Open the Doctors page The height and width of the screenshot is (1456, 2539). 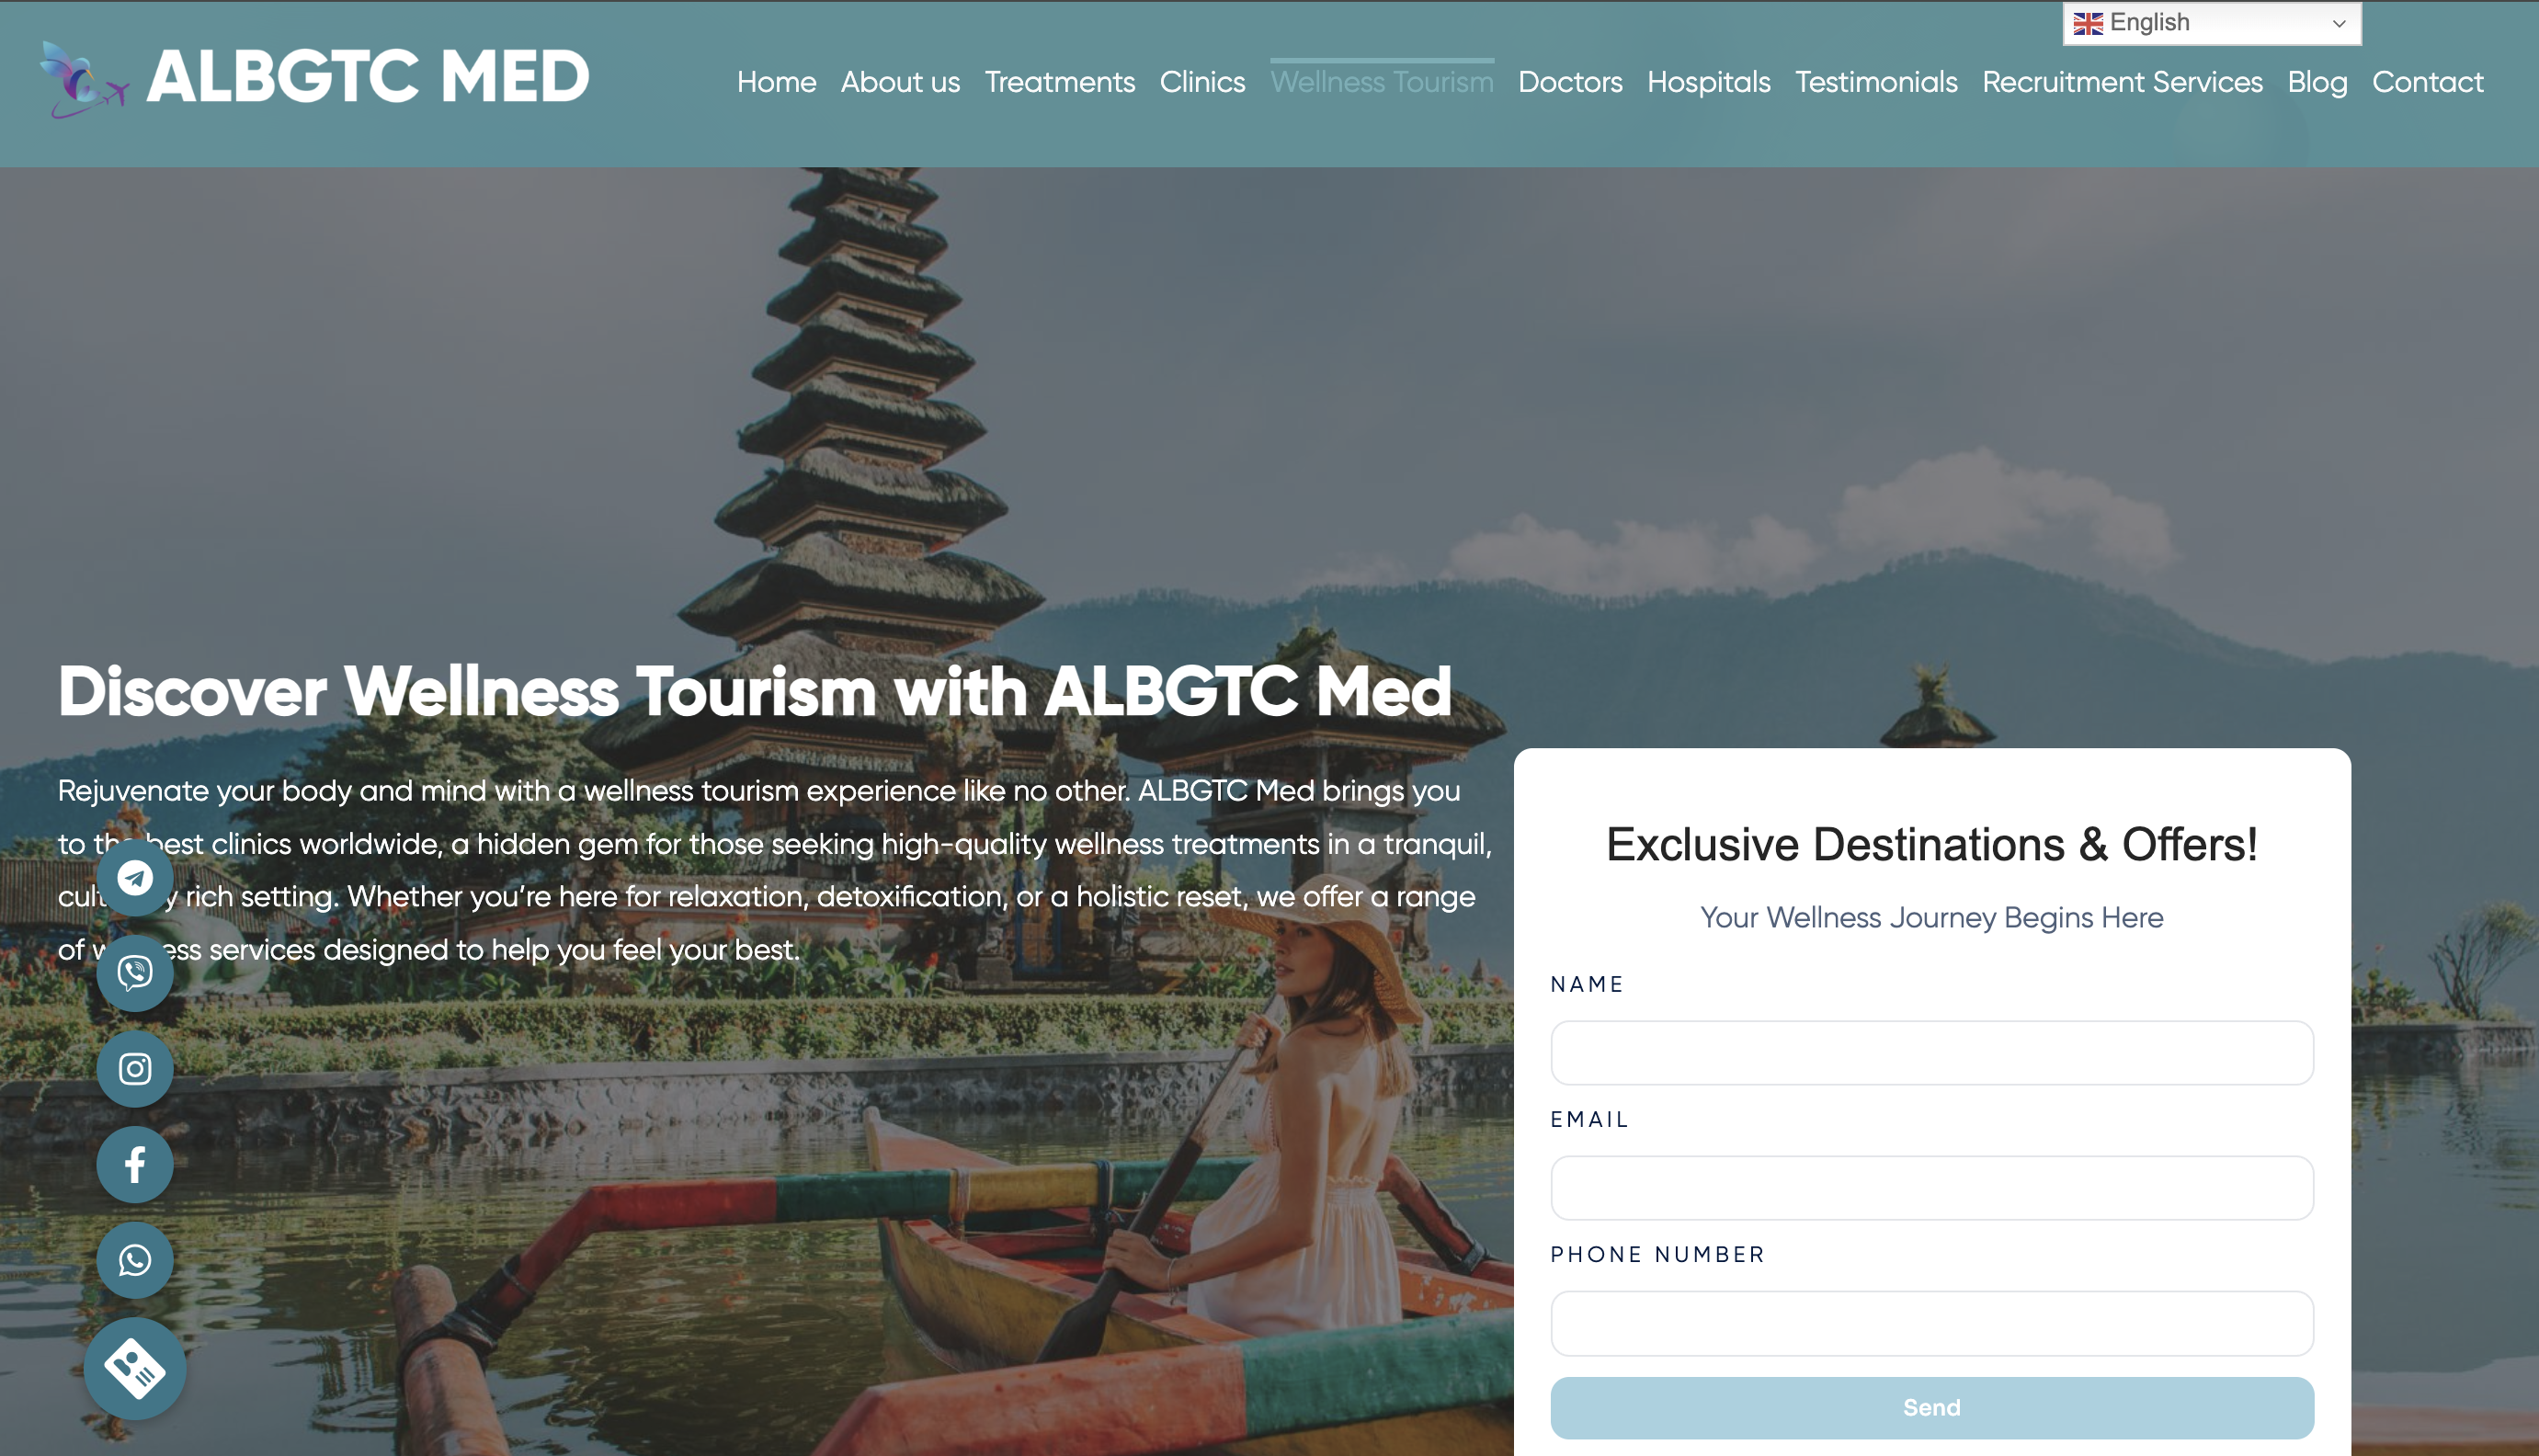[1569, 82]
